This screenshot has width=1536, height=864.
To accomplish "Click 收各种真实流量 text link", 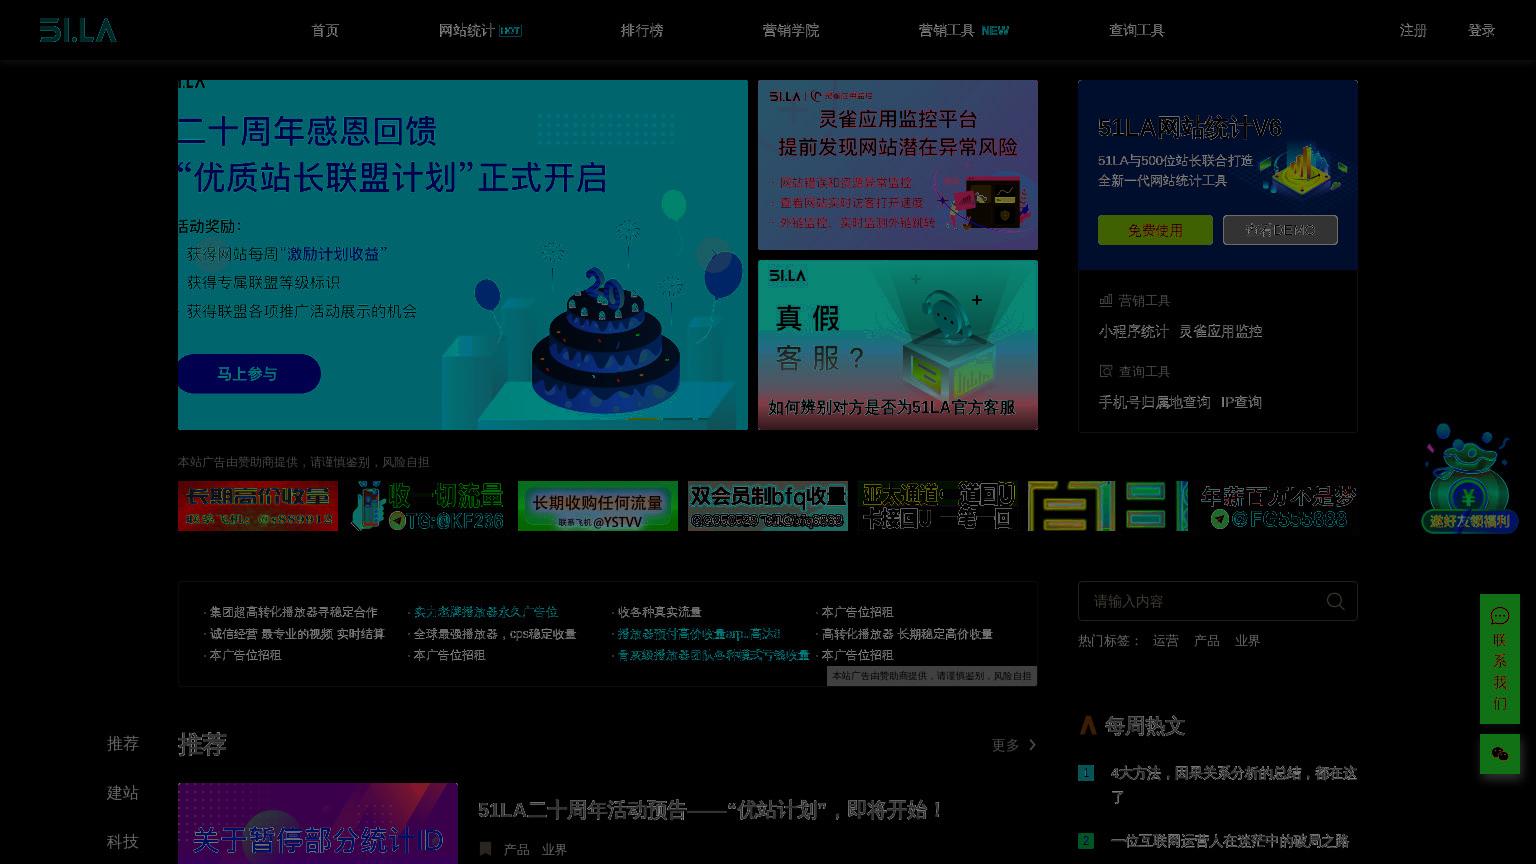I will tap(659, 612).
